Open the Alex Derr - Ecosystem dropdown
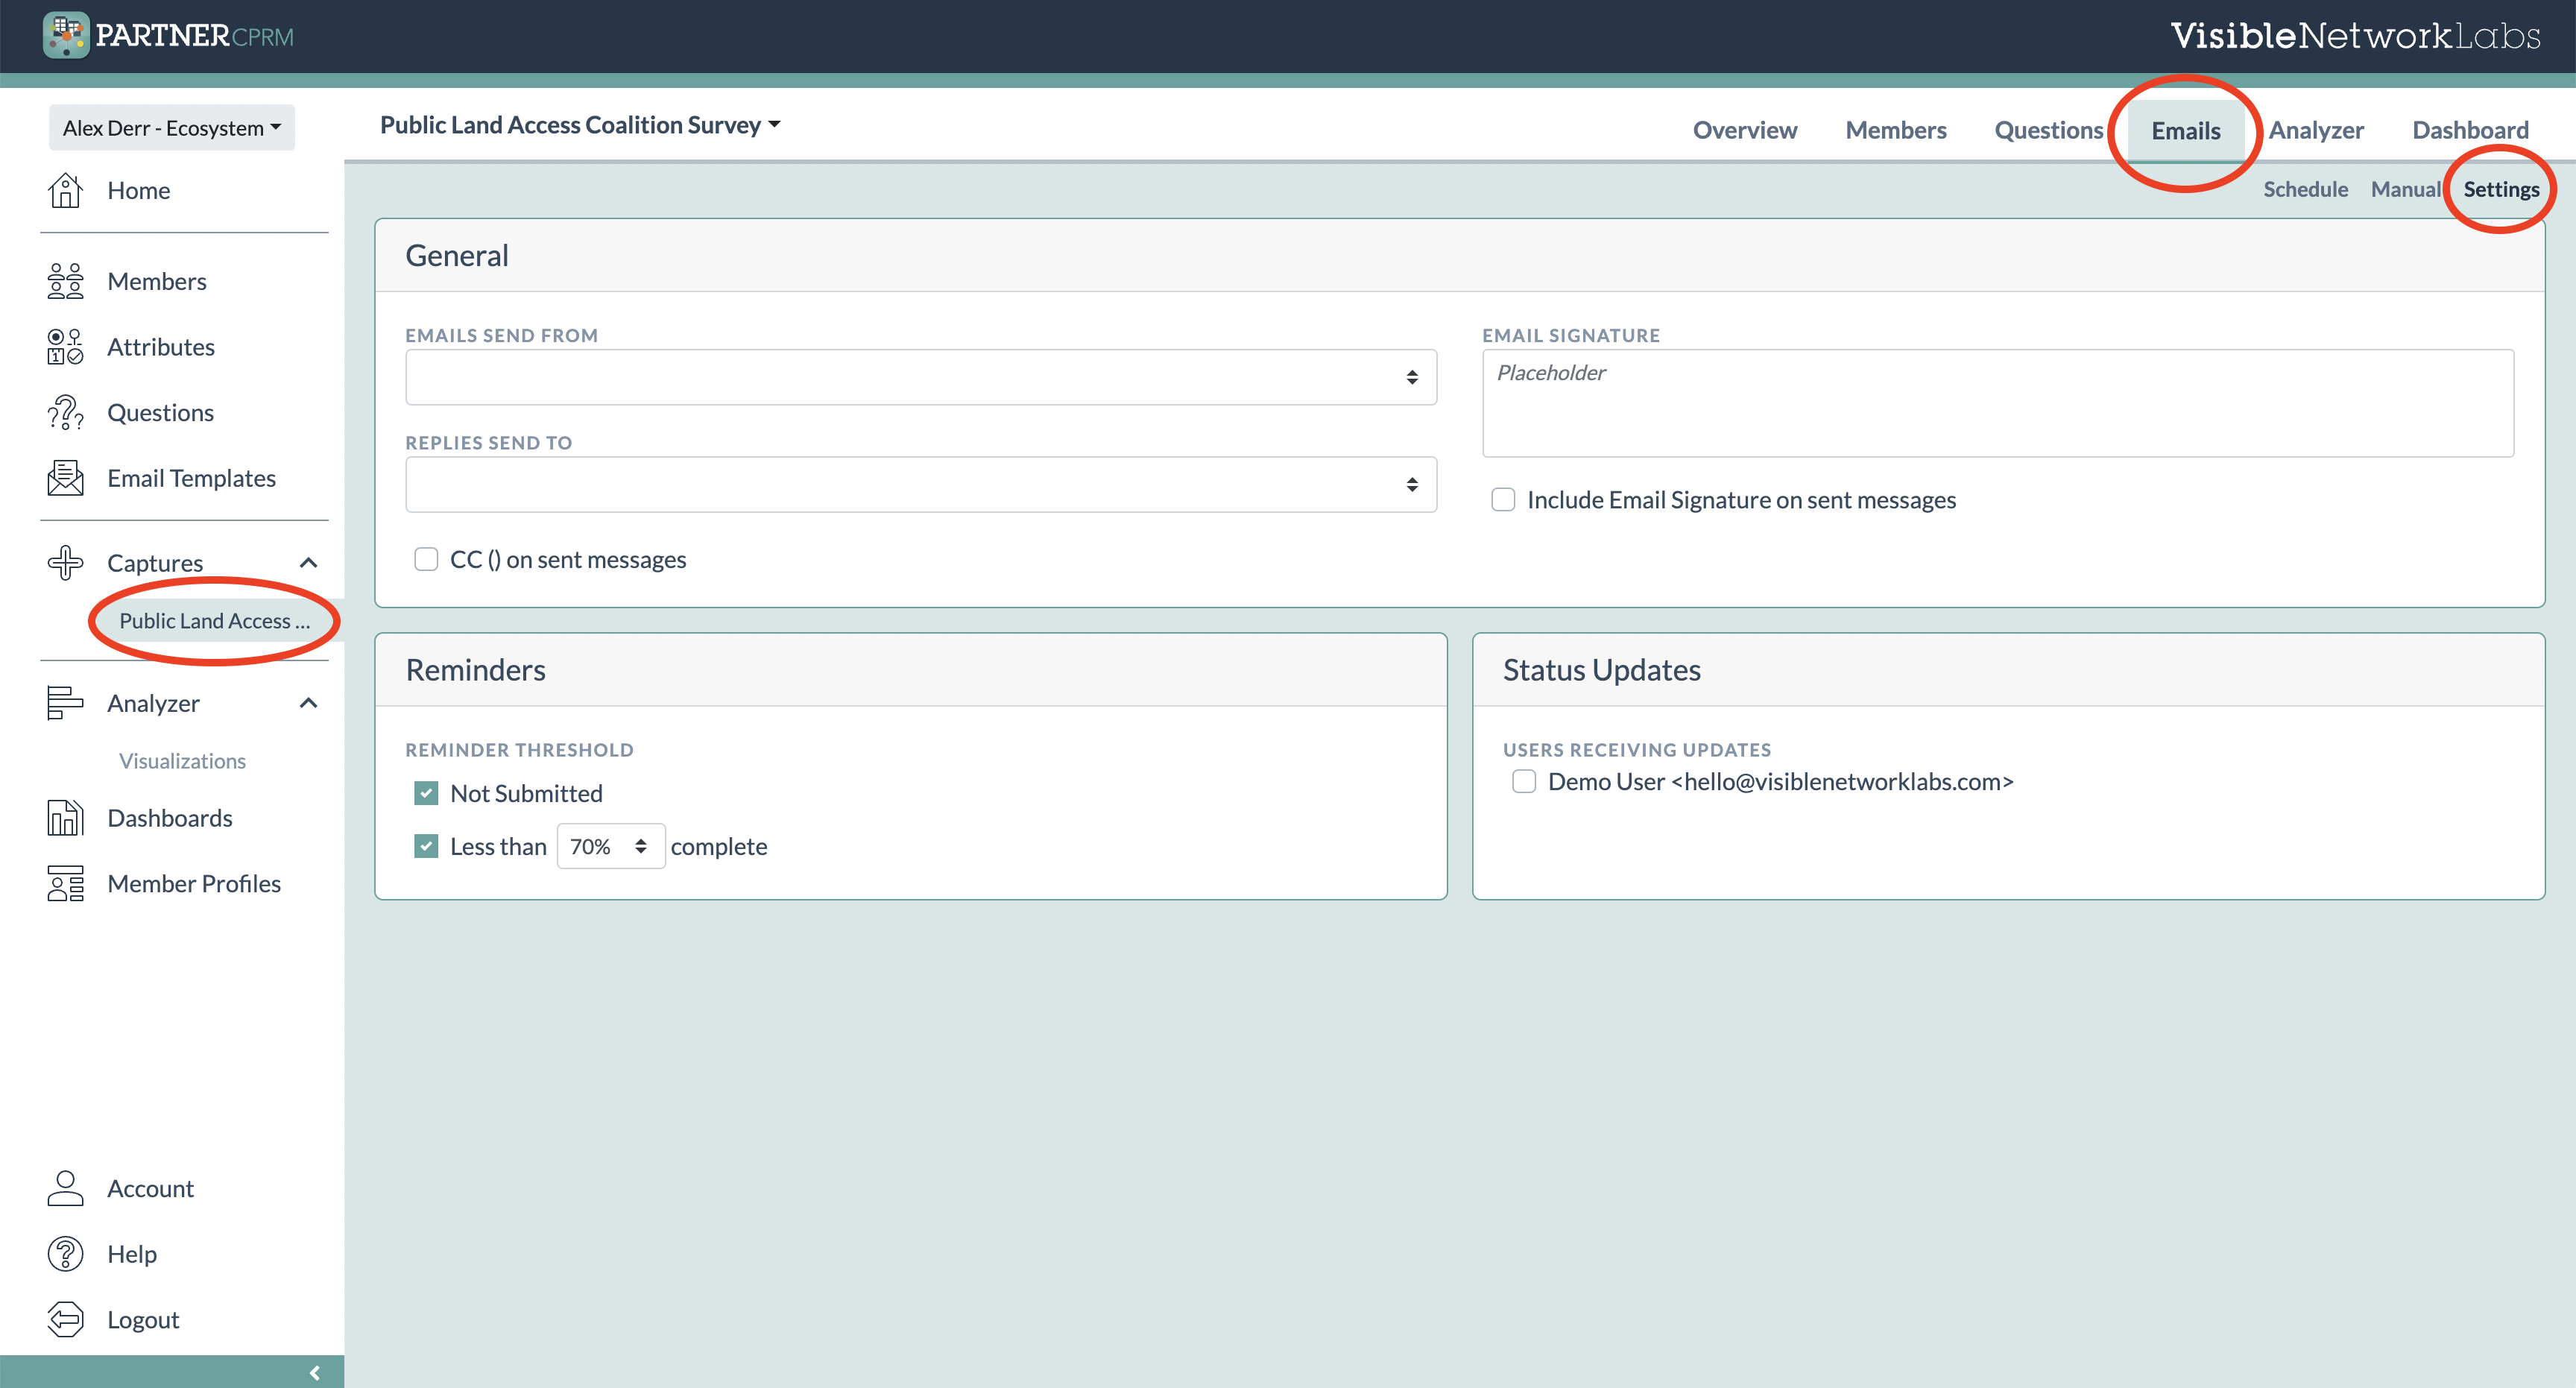This screenshot has height=1388, width=2576. (171, 127)
